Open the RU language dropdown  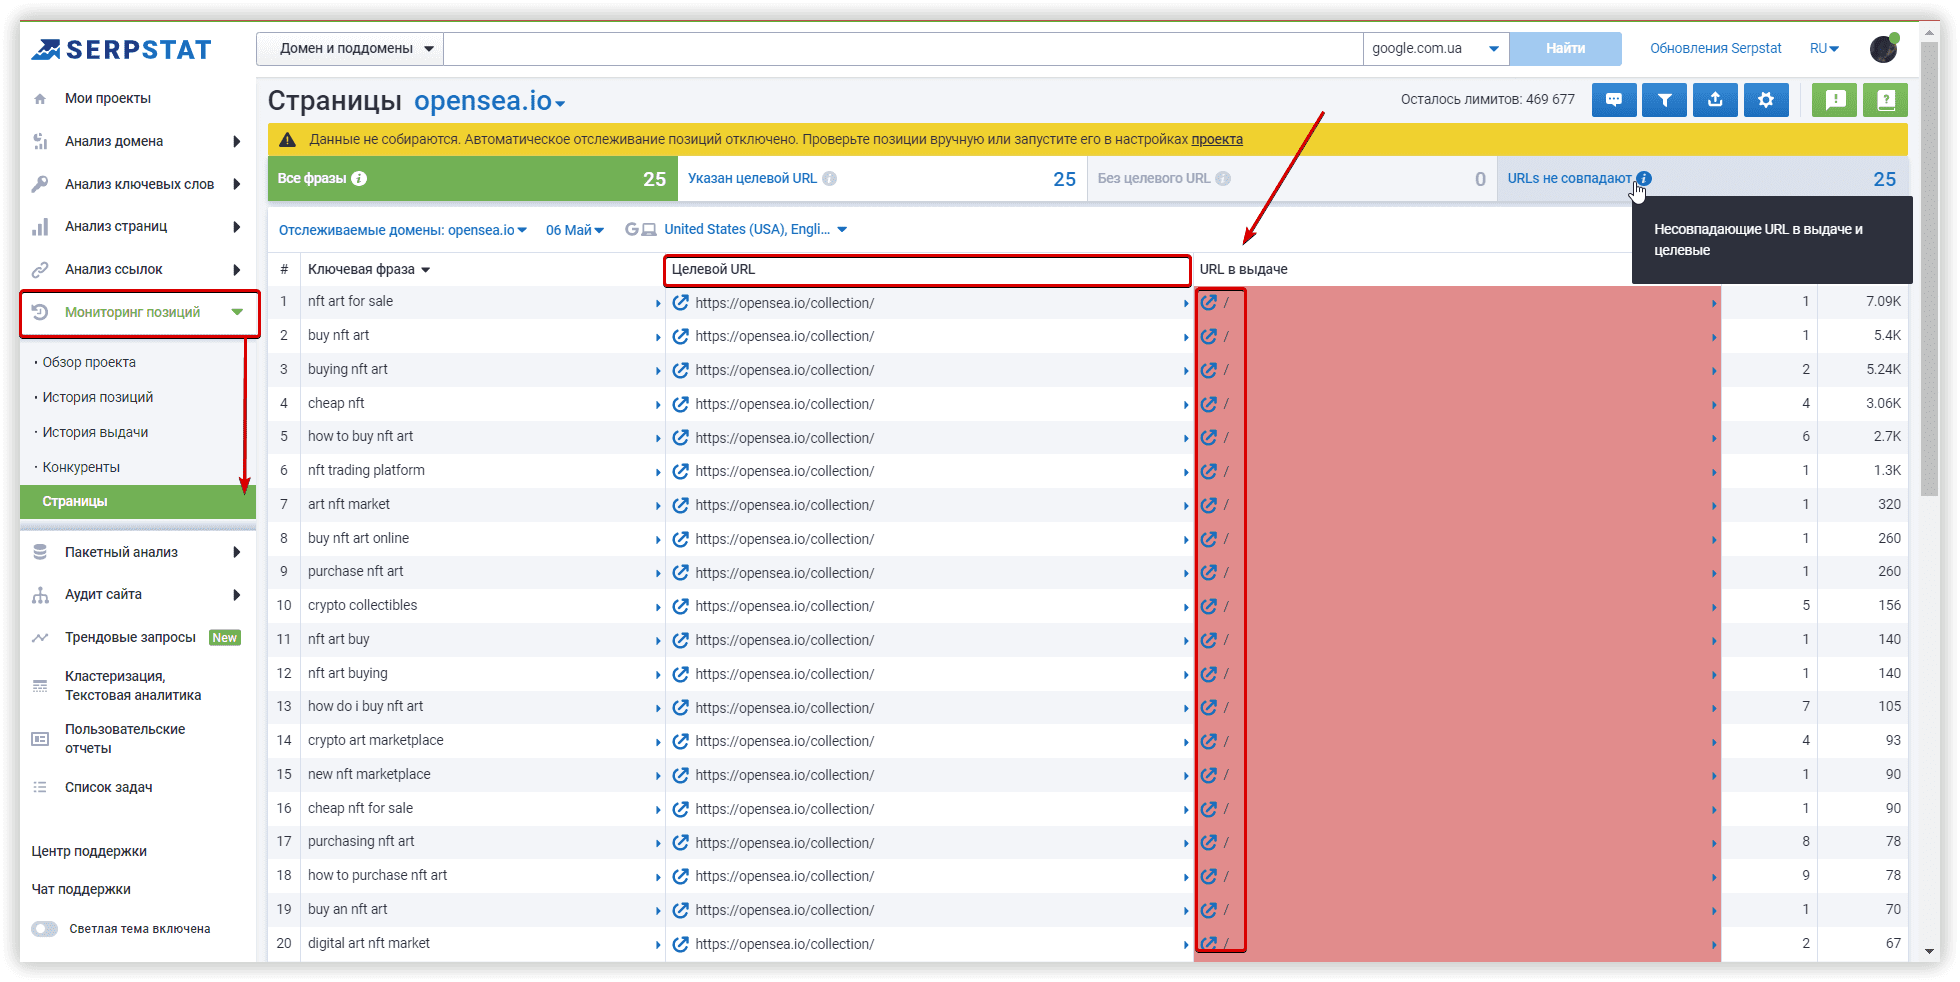1825,48
